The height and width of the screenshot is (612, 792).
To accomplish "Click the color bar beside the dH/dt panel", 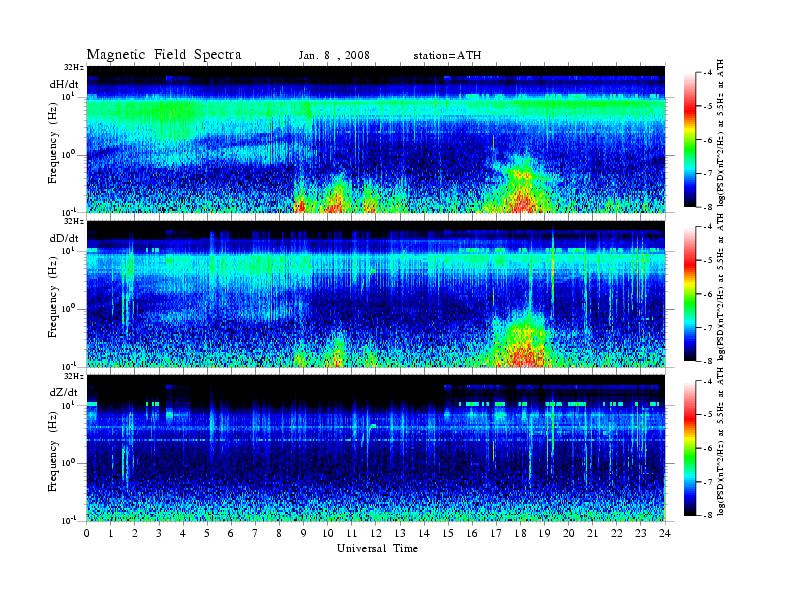I will (x=689, y=140).
